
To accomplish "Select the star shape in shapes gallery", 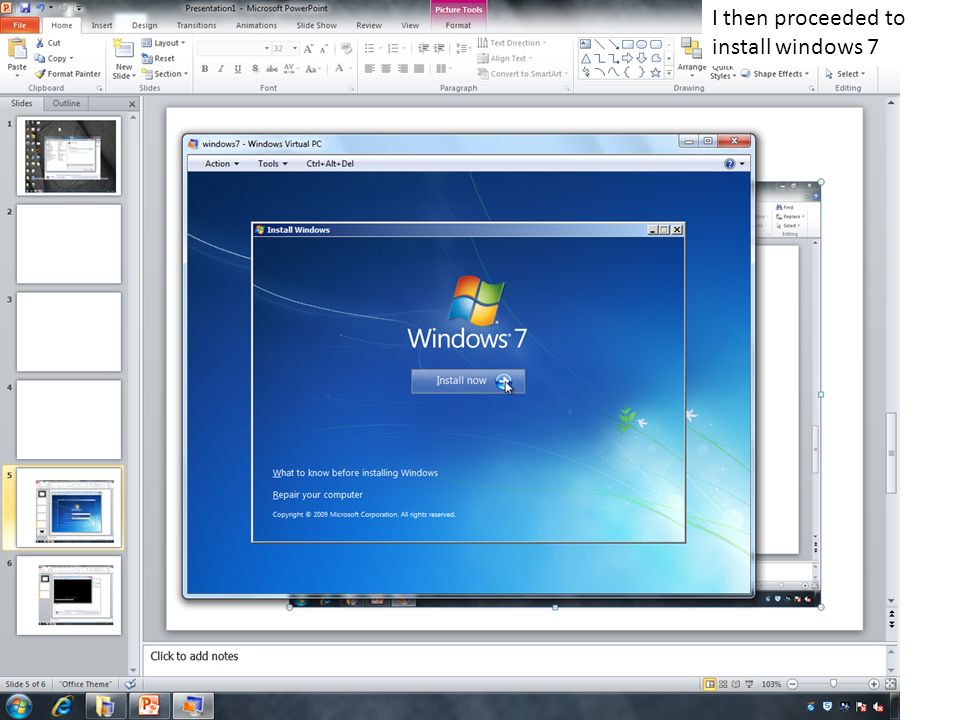I will coord(656,72).
